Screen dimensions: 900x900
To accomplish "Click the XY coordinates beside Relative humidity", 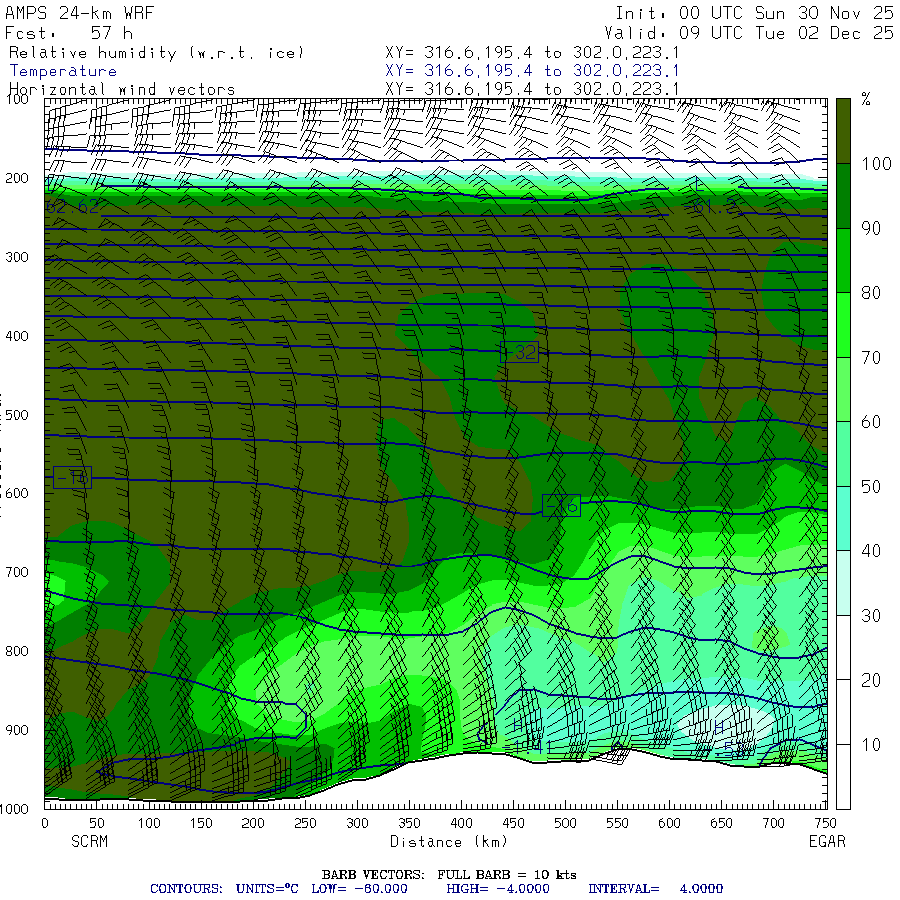I will (532, 53).
